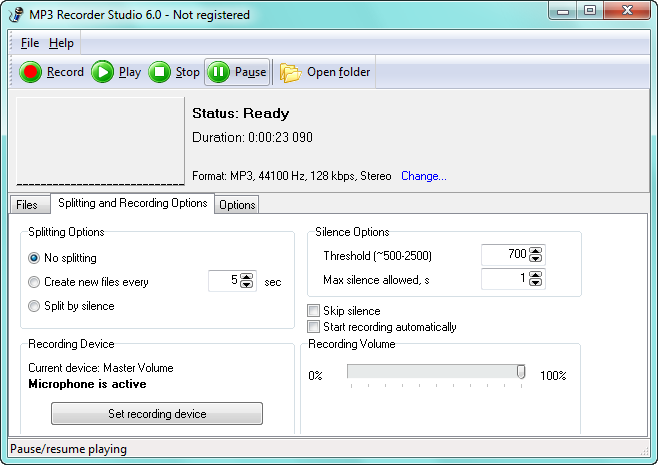Minimize the MP3 Recorder Studio window

(x=563, y=11)
